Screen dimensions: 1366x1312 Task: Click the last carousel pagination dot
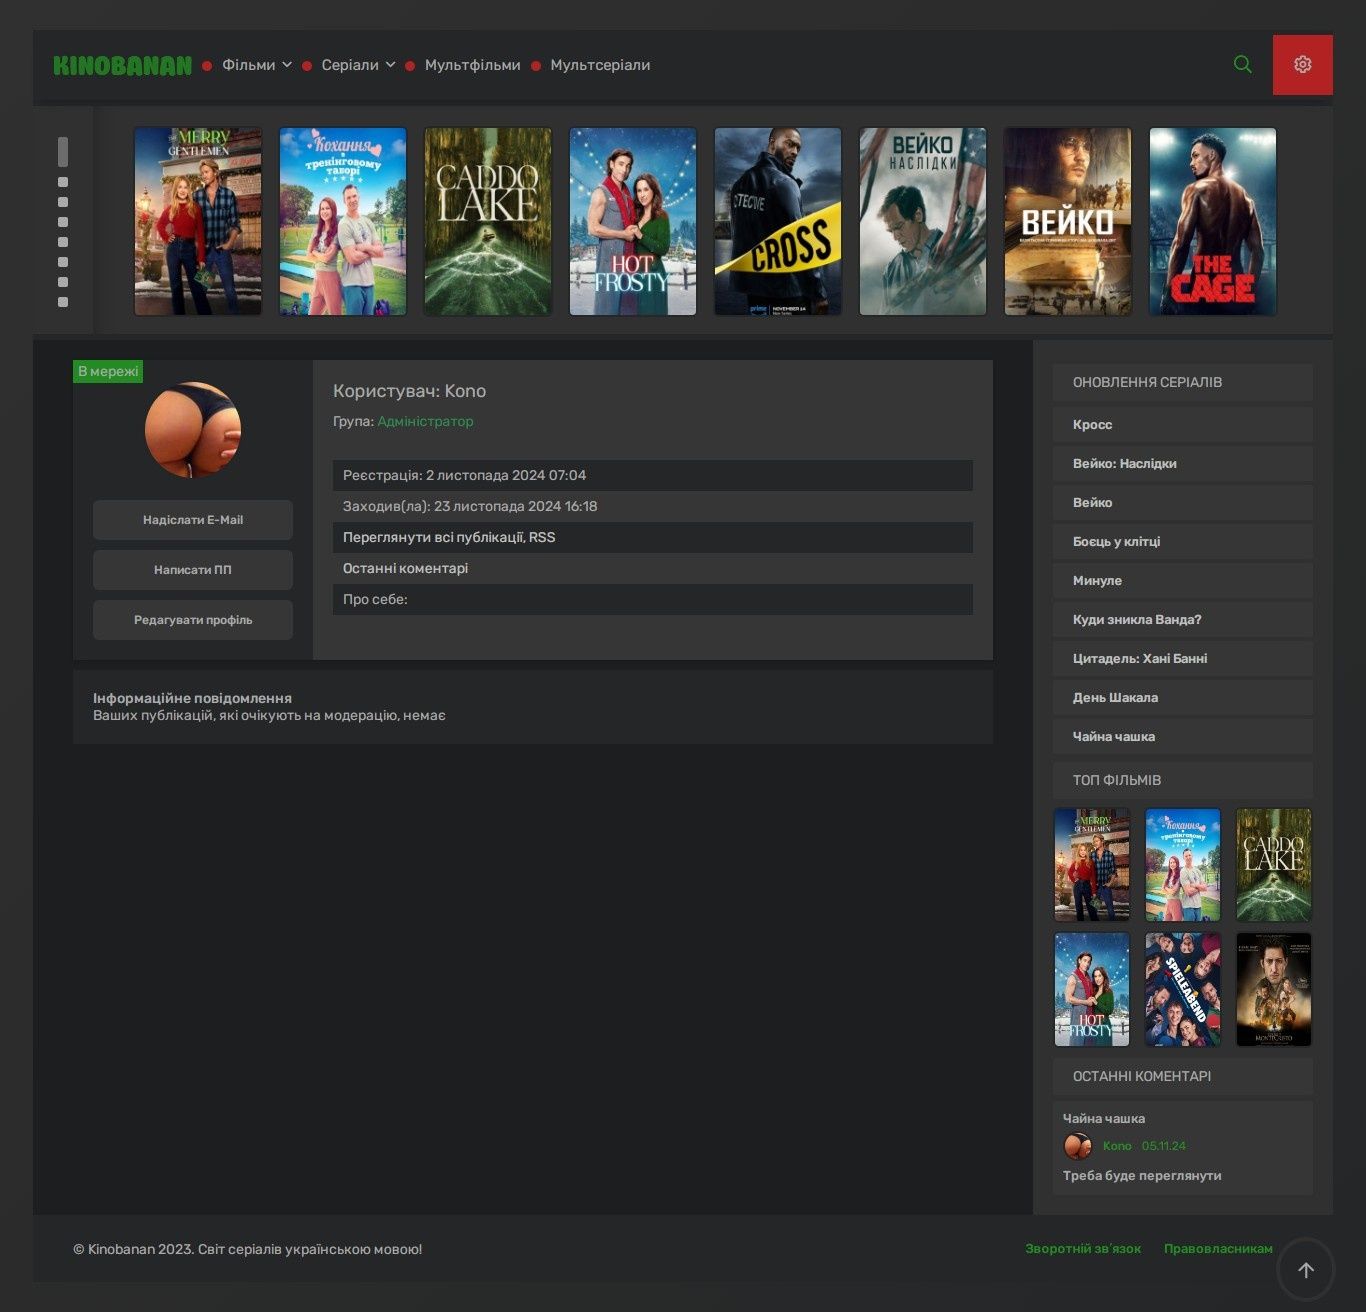coord(63,302)
